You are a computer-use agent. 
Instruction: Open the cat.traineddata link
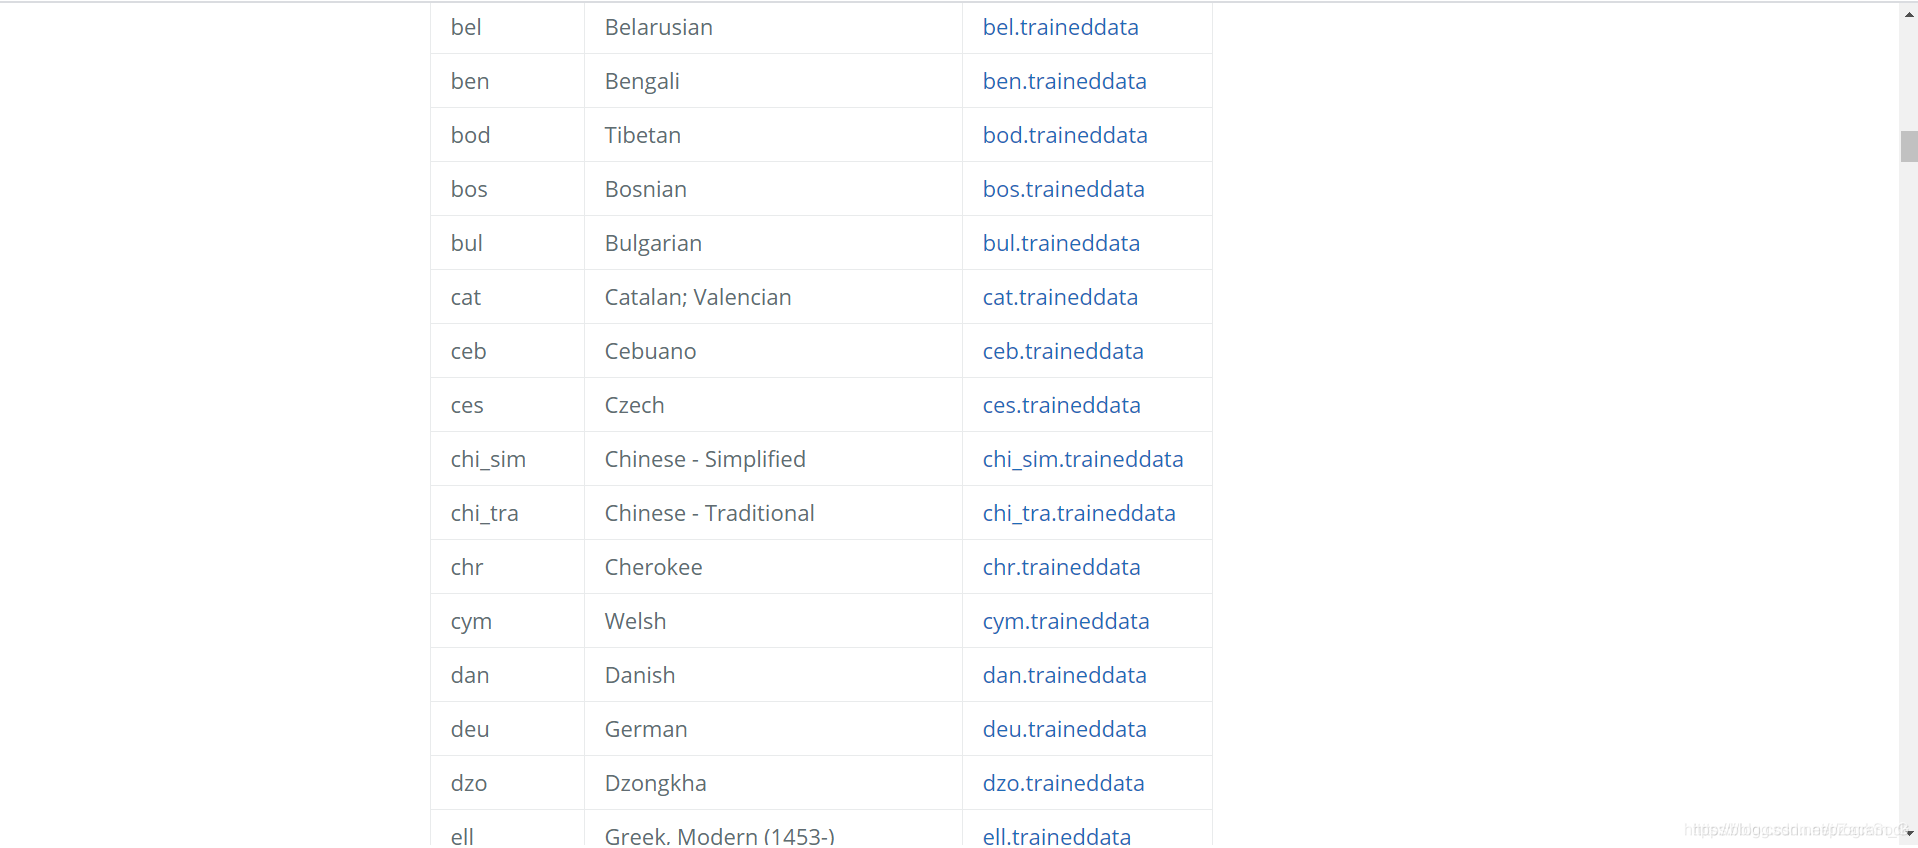[x=1060, y=297]
